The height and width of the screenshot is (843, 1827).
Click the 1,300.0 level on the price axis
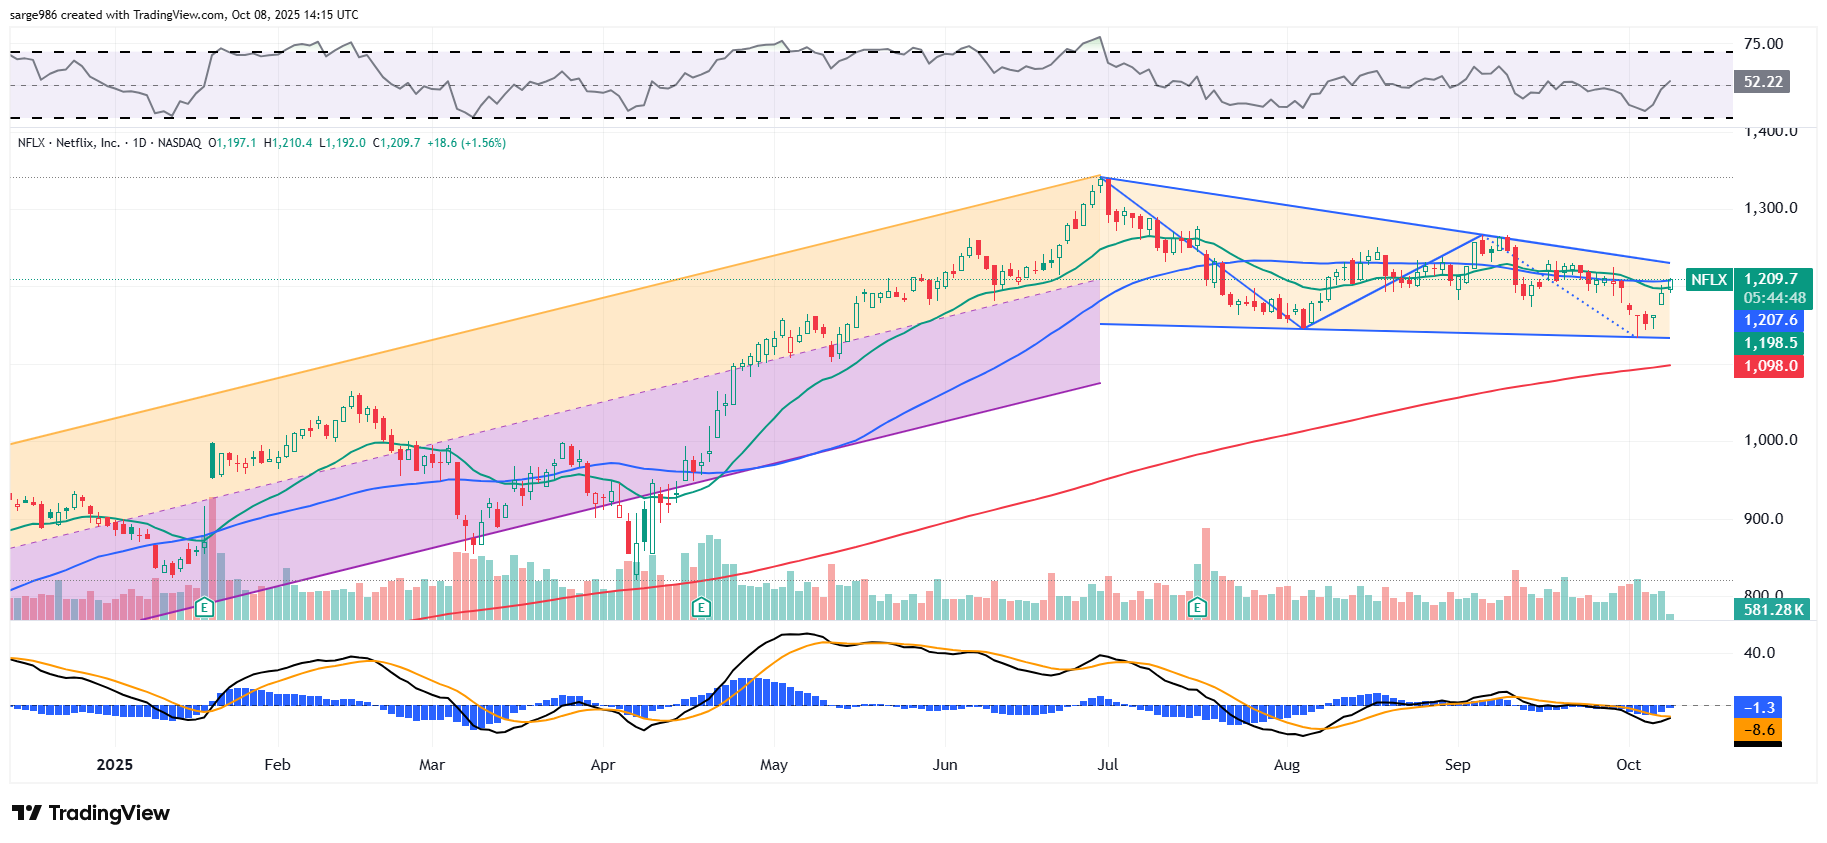click(1770, 208)
